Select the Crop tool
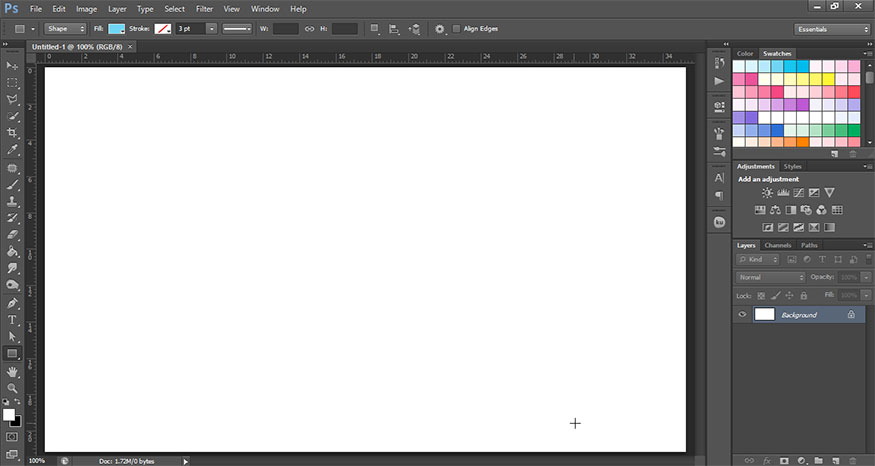875x466 pixels. click(x=13, y=132)
